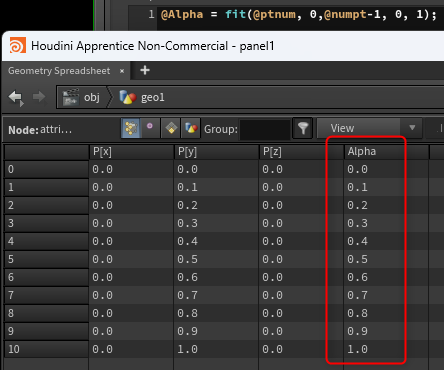Sort by the P[x] column header
The width and height of the screenshot is (444, 370).
(131, 152)
